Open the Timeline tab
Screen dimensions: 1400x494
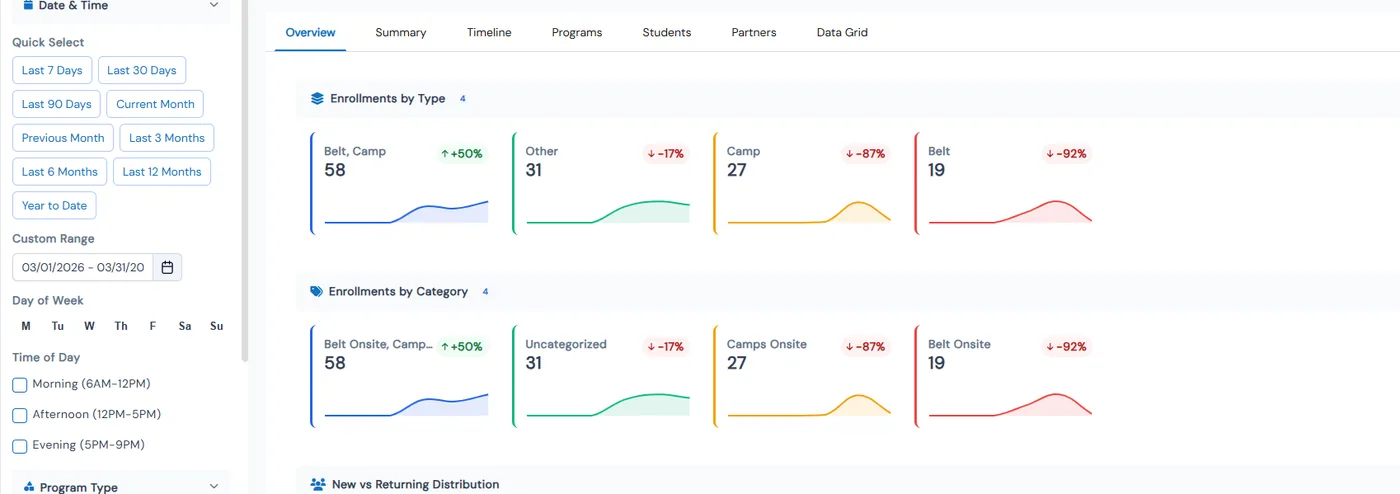point(489,33)
